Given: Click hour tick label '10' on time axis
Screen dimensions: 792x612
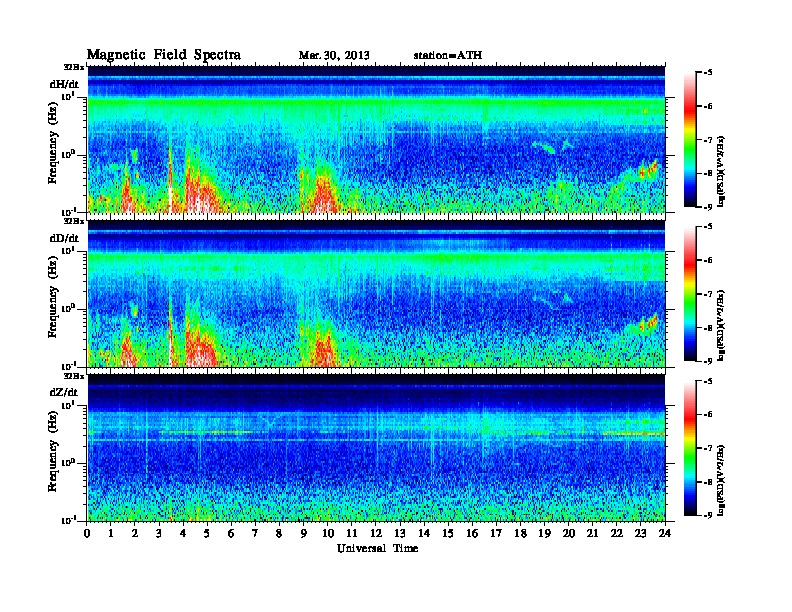Looking at the screenshot, I should click(328, 533).
